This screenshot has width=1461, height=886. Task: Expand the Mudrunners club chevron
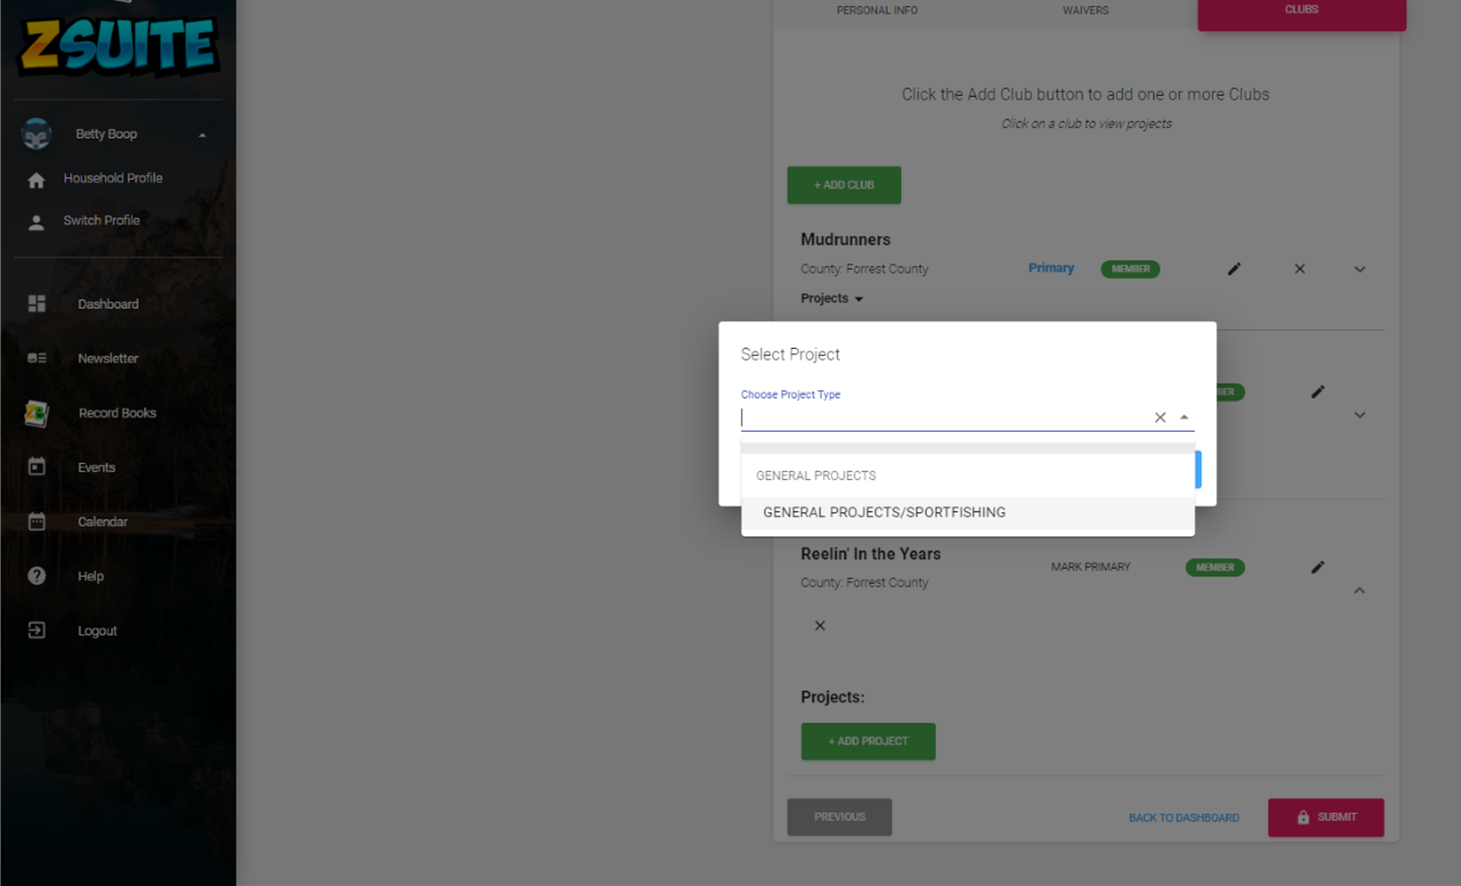[x=1360, y=269]
